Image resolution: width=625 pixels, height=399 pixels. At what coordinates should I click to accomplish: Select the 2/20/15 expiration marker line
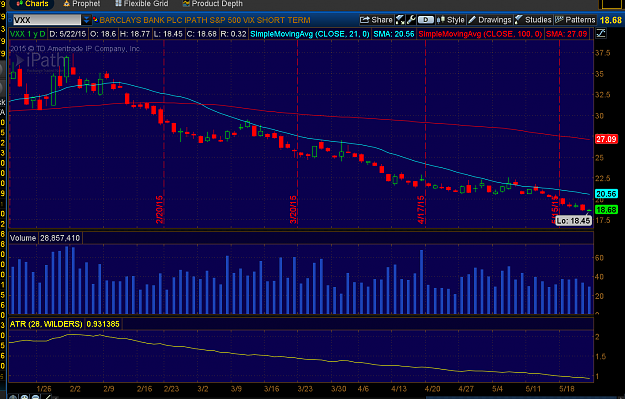164,134
